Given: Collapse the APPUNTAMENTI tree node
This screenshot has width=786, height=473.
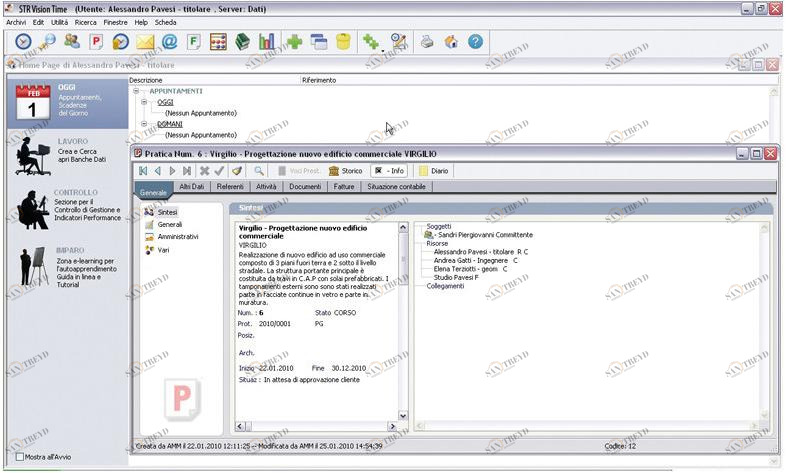Looking at the screenshot, I should 136,91.
